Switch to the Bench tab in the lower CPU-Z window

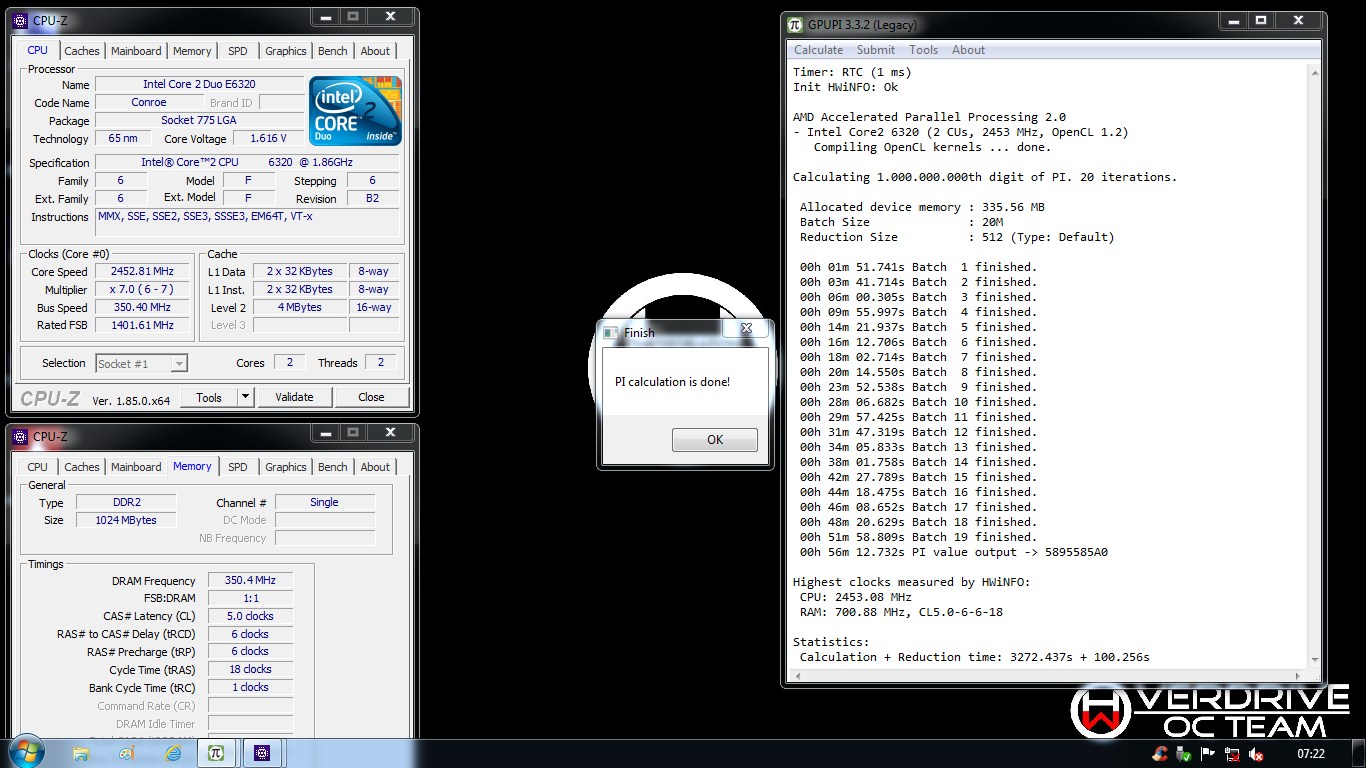(x=333, y=467)
